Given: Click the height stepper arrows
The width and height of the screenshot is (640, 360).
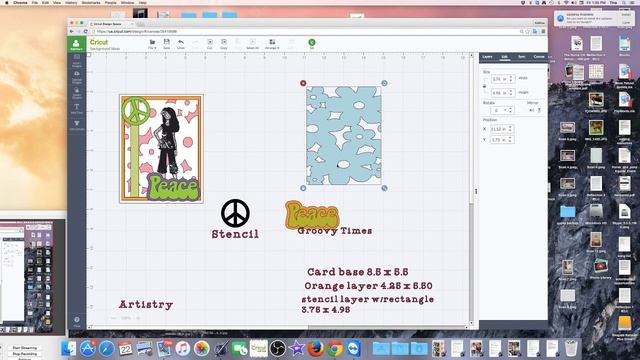Looking at the screenshot, I should [511, 93].
